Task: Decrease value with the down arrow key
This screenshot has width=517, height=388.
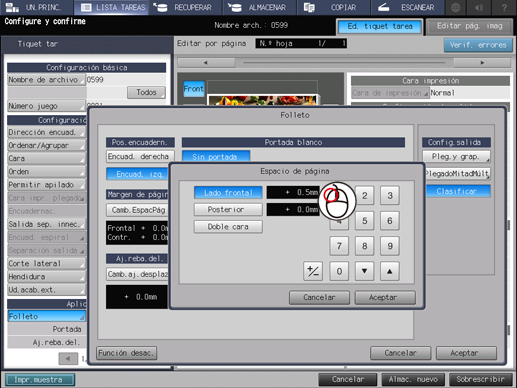Action: 364,271
